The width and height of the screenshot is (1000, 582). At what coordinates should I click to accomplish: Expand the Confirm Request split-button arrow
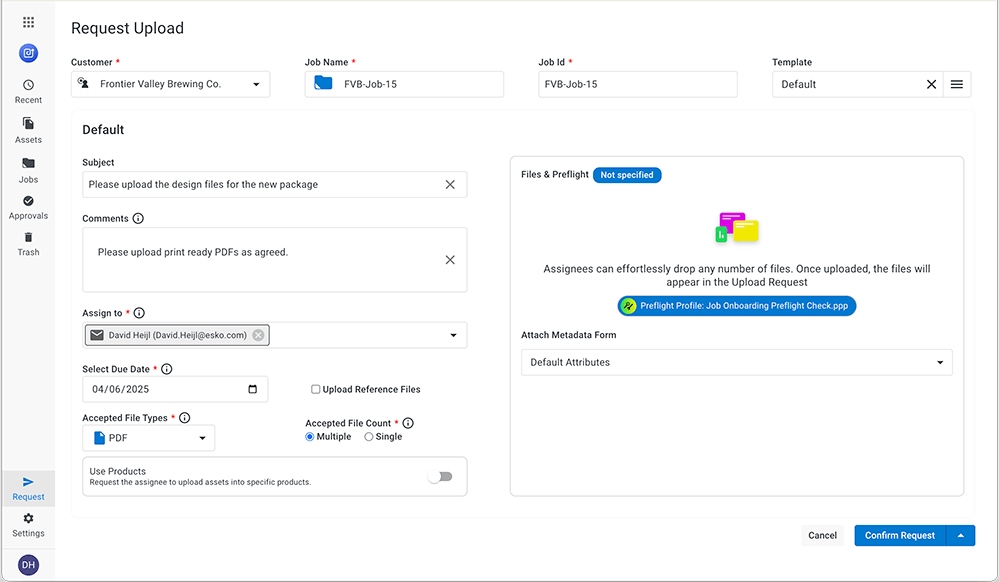[962, 535]
